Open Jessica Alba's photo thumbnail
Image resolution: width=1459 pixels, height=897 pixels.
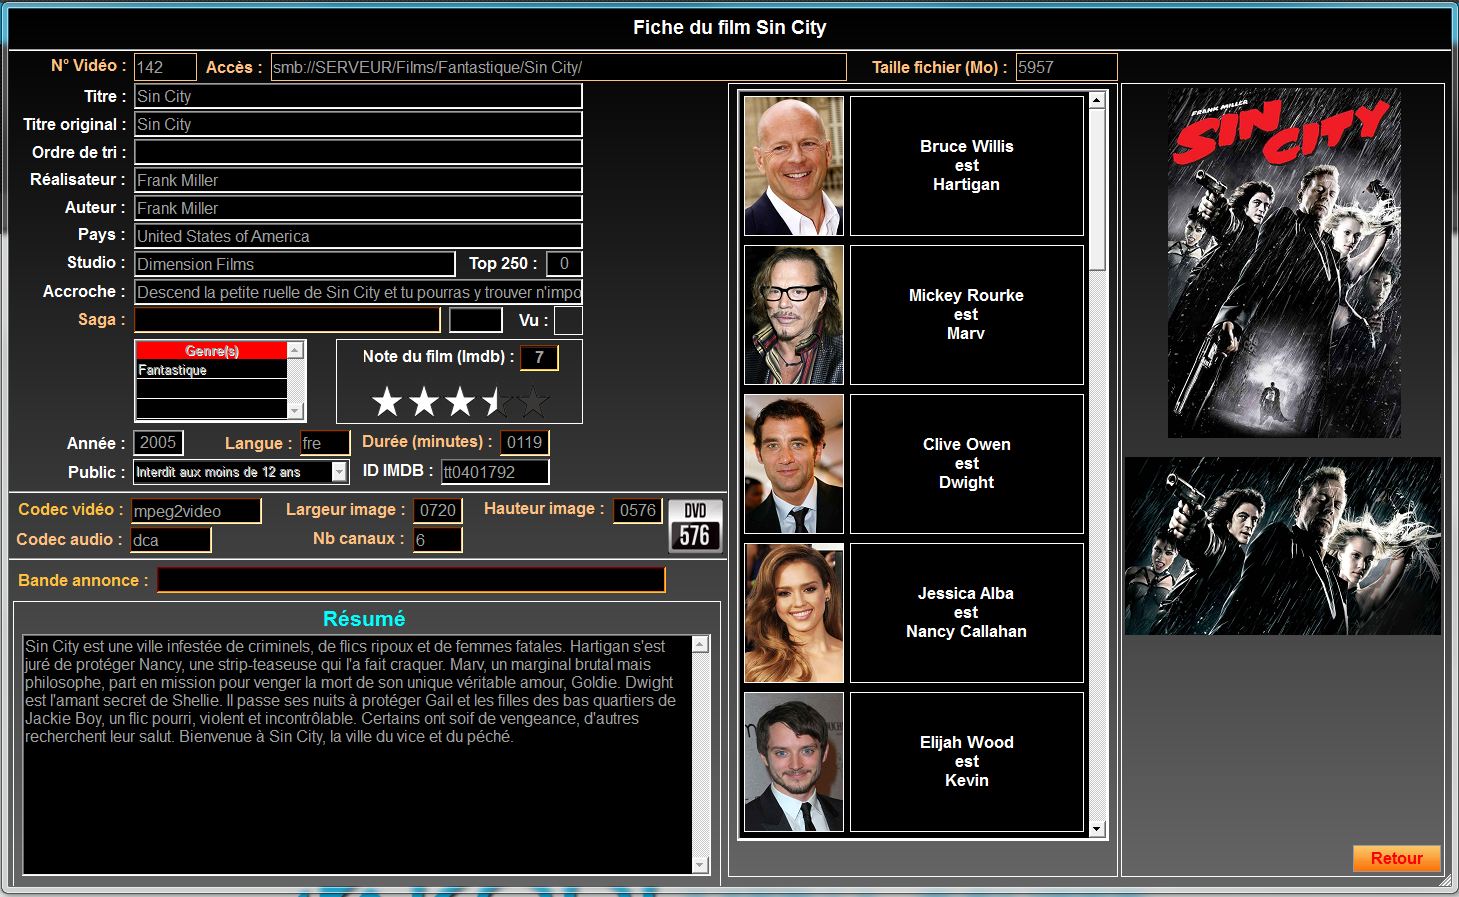coord(794,613)
